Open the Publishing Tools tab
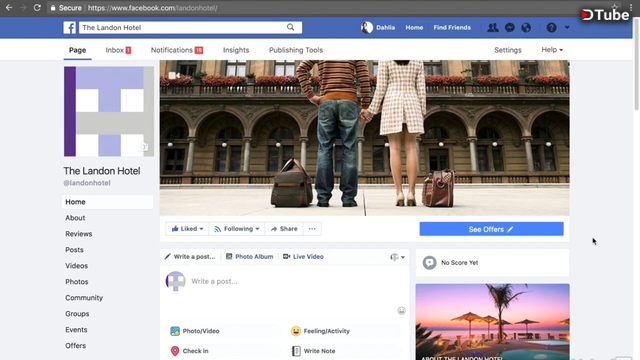 click(x=296, y=50)
